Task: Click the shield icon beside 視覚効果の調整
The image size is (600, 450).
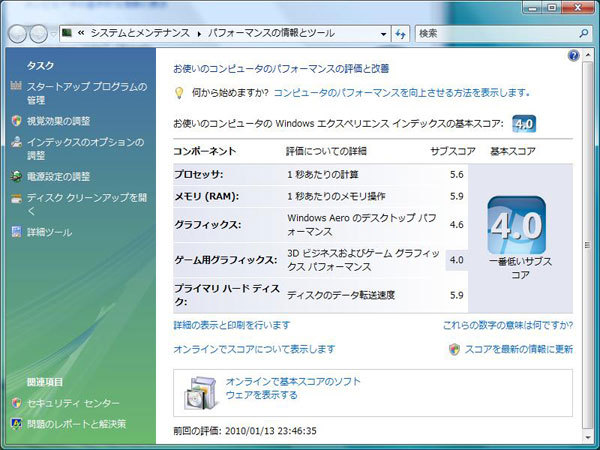Action: (16, 121)
